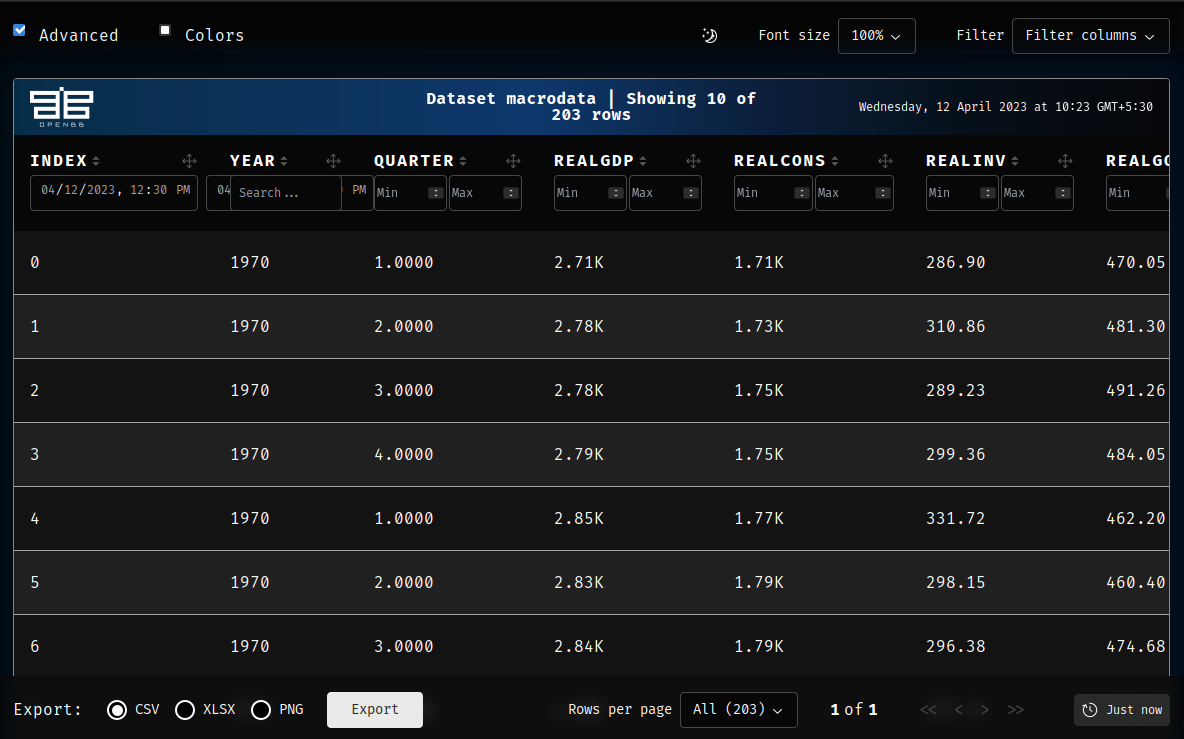The width and height of the screenshot is (1184, 739).
Task: Click the Just now refresh clock icon
Action: [1090, 710]
